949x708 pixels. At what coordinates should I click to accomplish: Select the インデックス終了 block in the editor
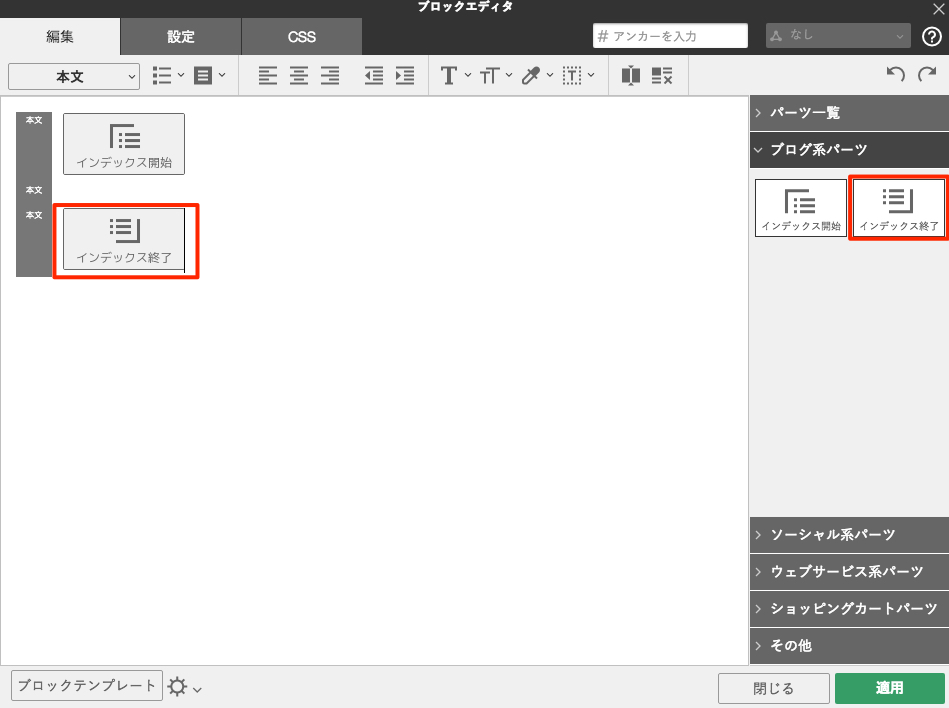[124, 240]
